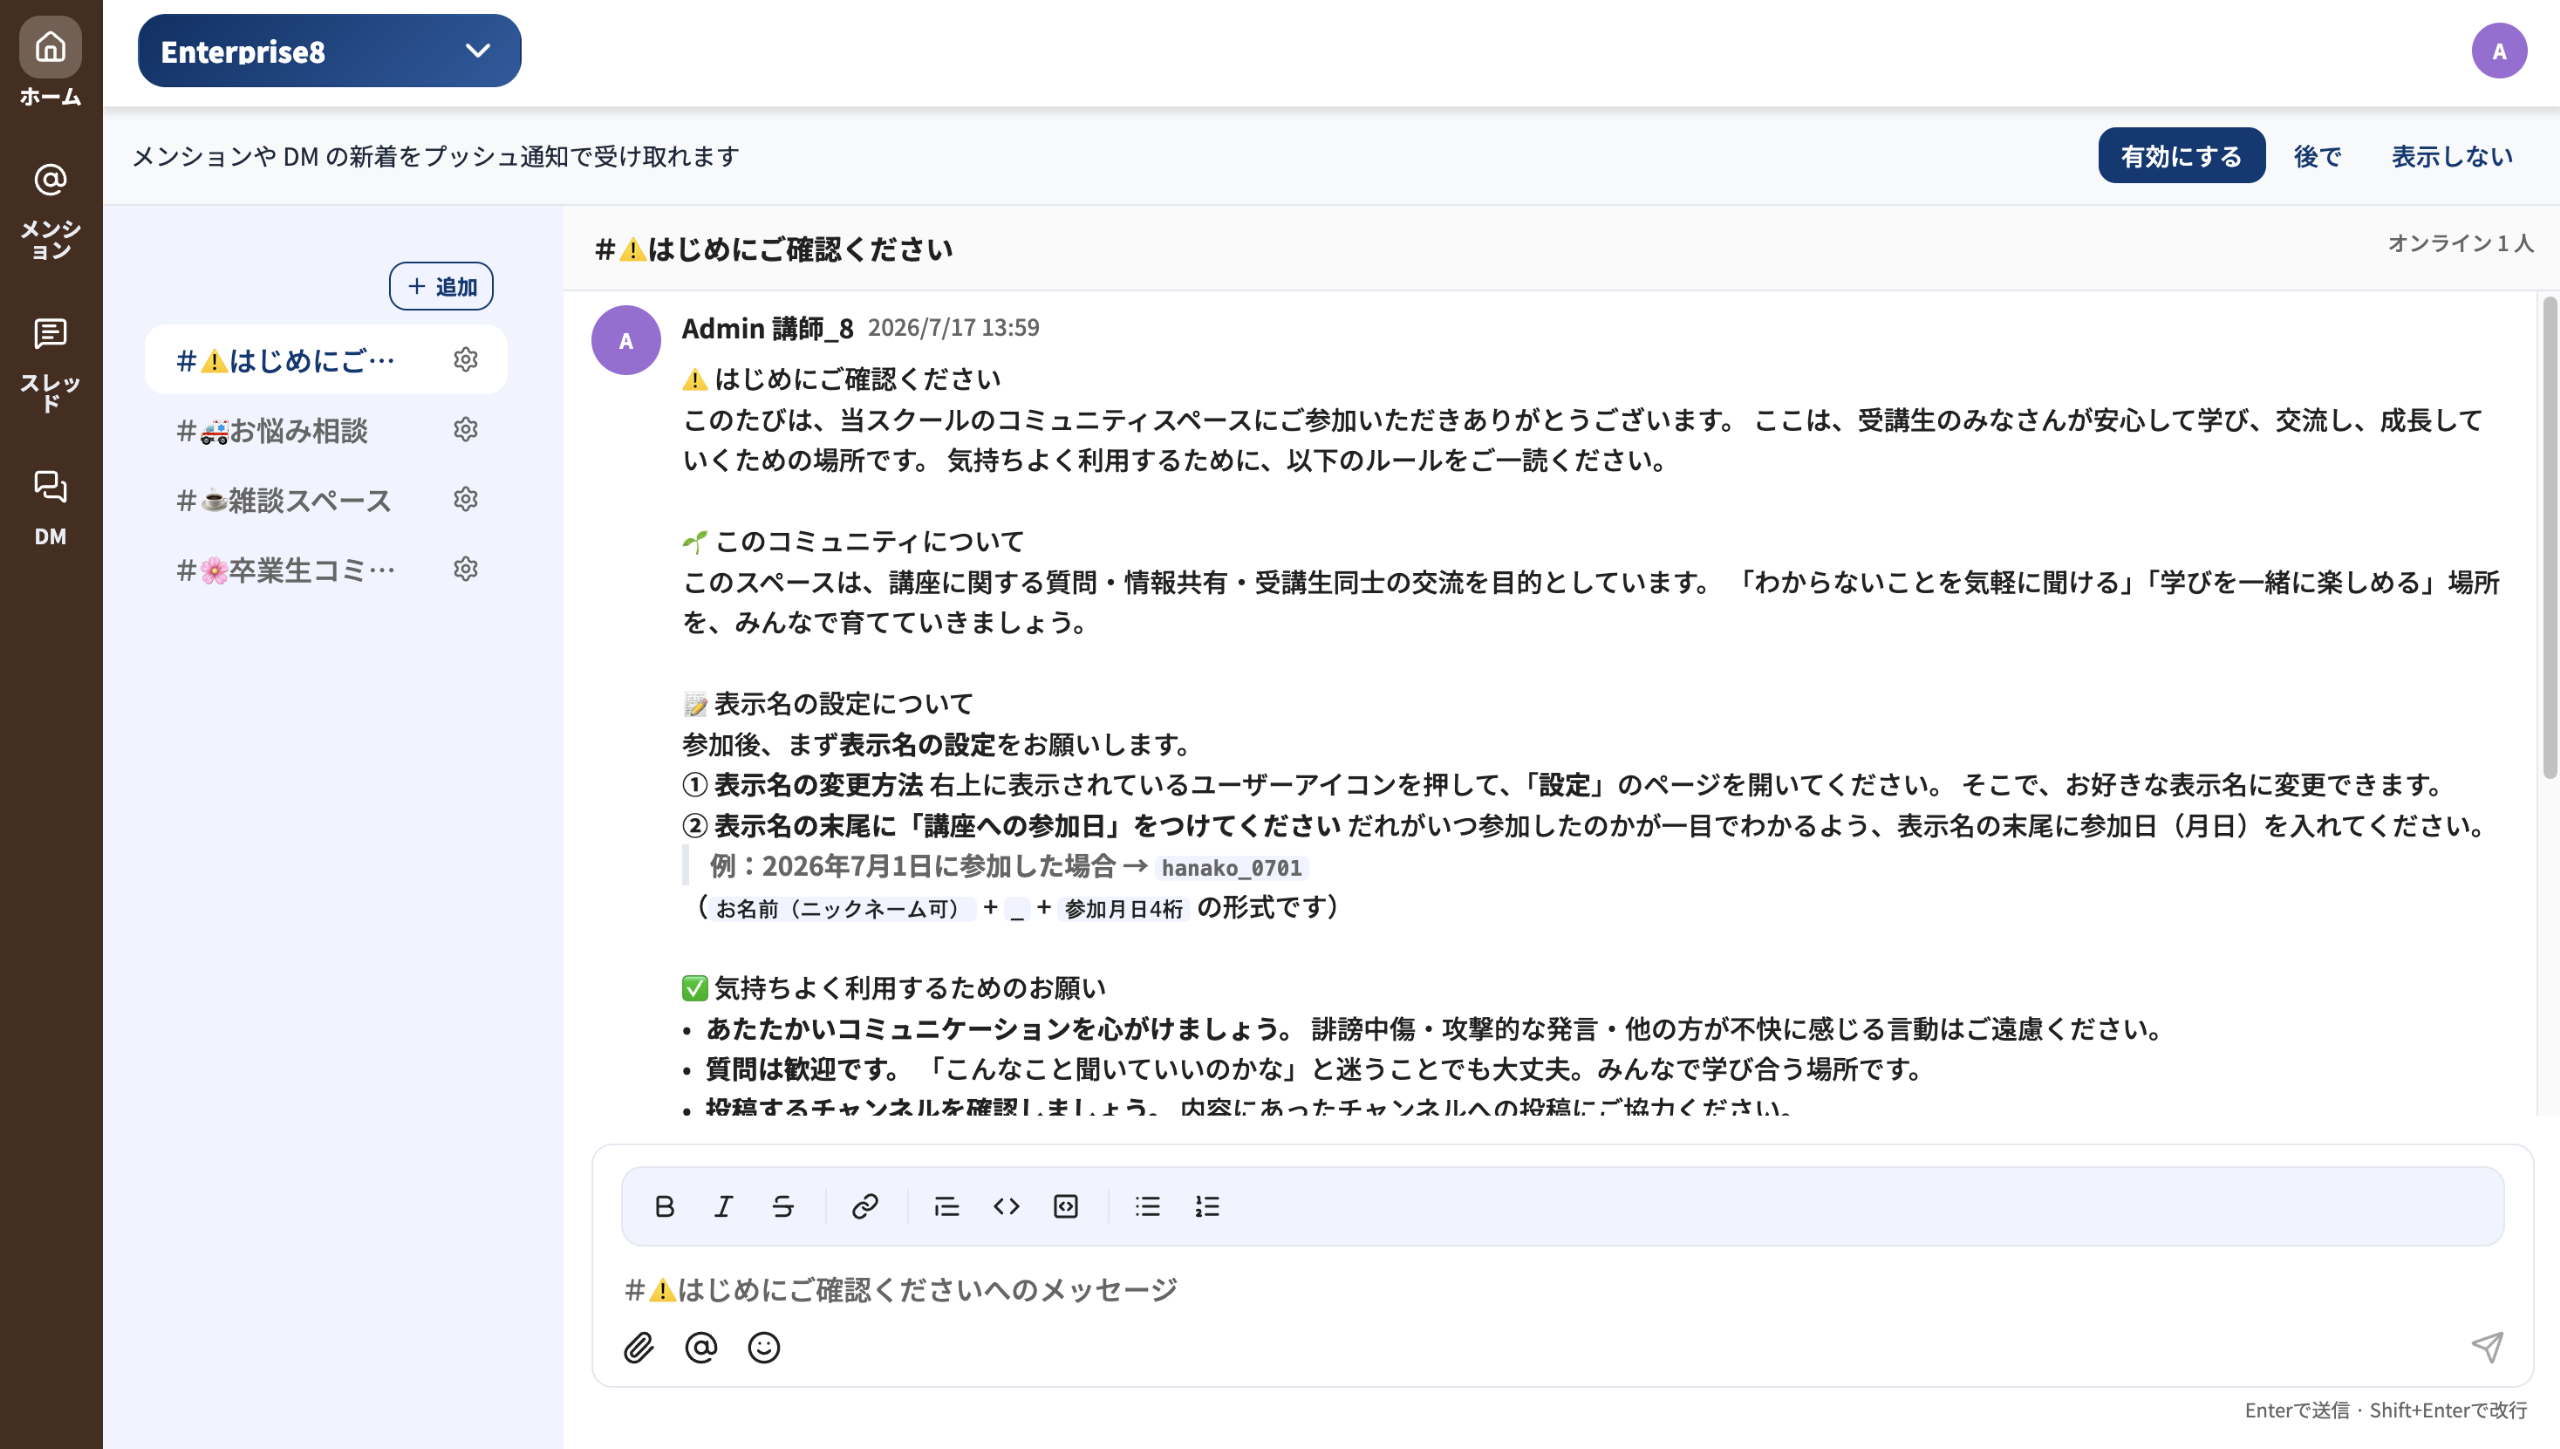Click the message input field
The height and width of the screenshot is (1449, 2560).
pos(1562,1290)
